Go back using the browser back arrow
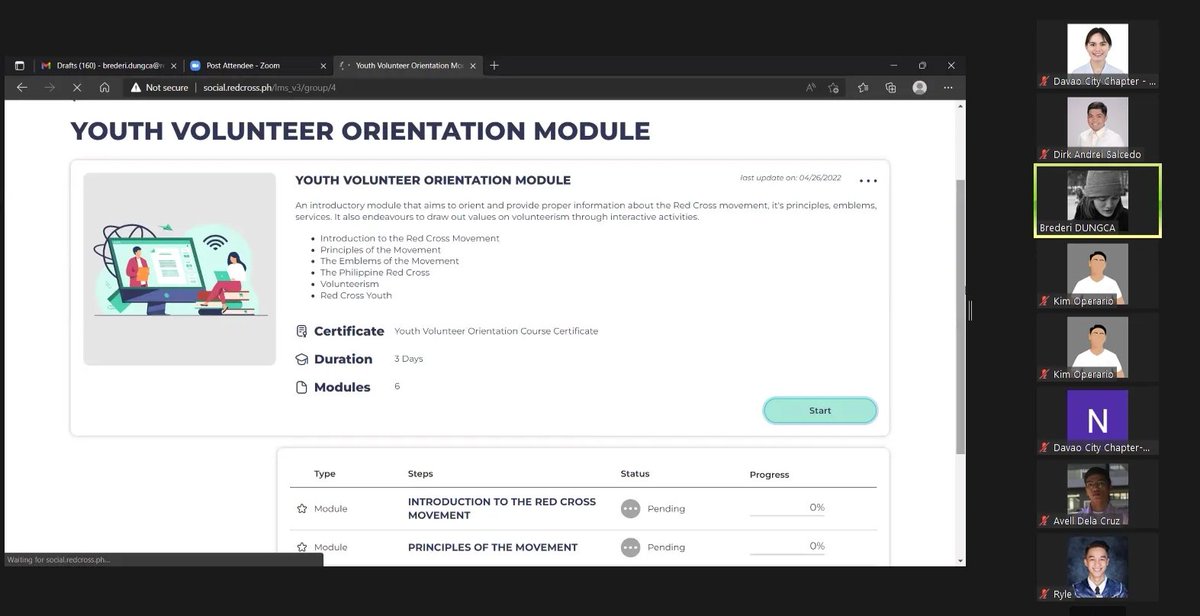Image resolution: width=1200 pixels, height=616 pixels. pos(22,88)
